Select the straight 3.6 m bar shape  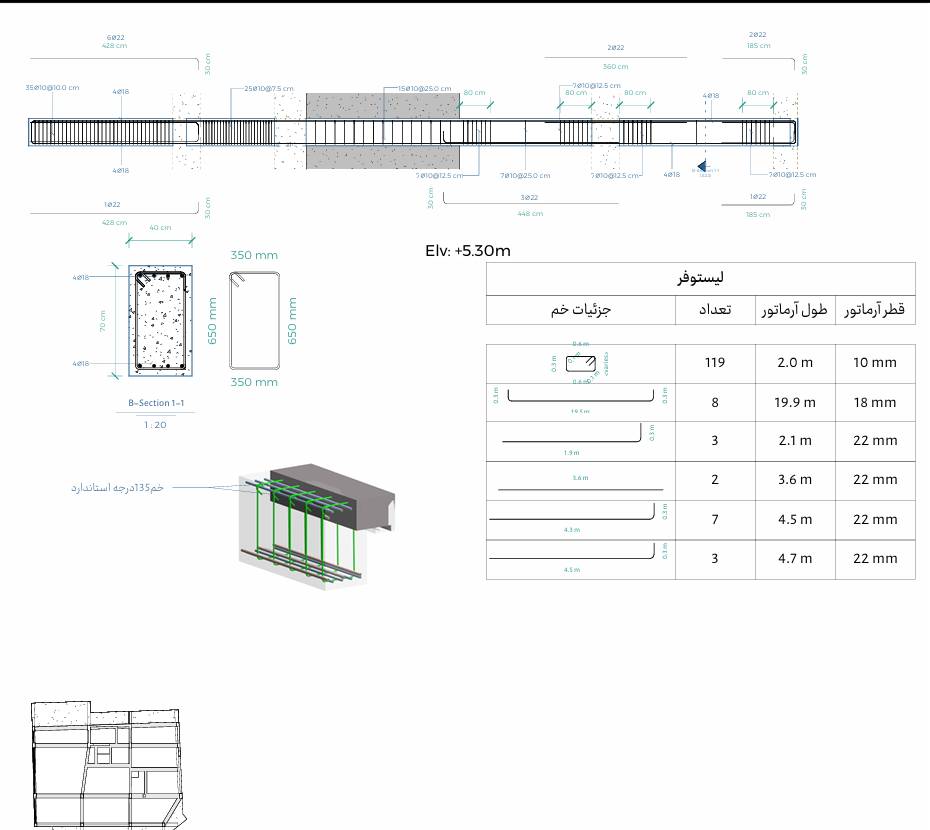coord(580,486)
